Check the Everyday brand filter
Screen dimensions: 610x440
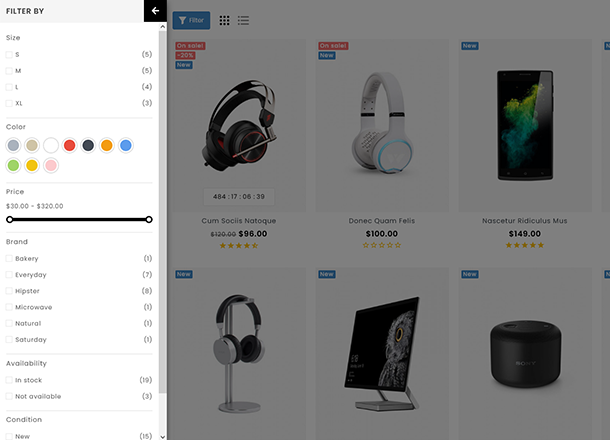click(x=9, y=275)
